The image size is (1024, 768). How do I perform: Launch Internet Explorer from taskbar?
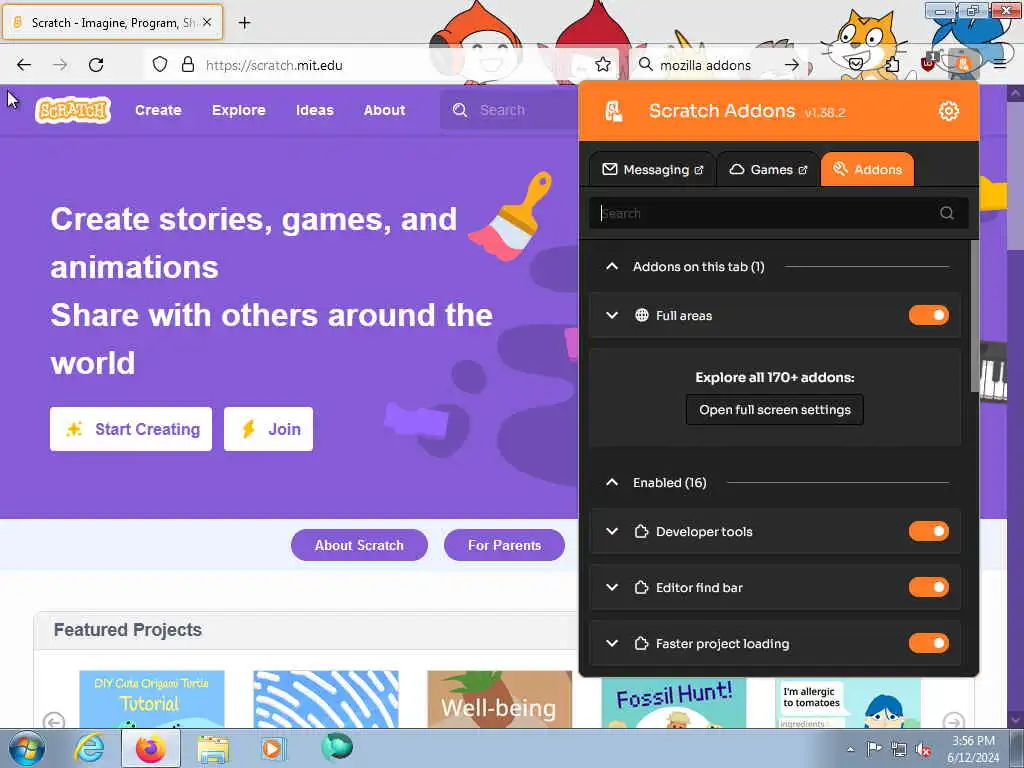(x=89, y=748)
